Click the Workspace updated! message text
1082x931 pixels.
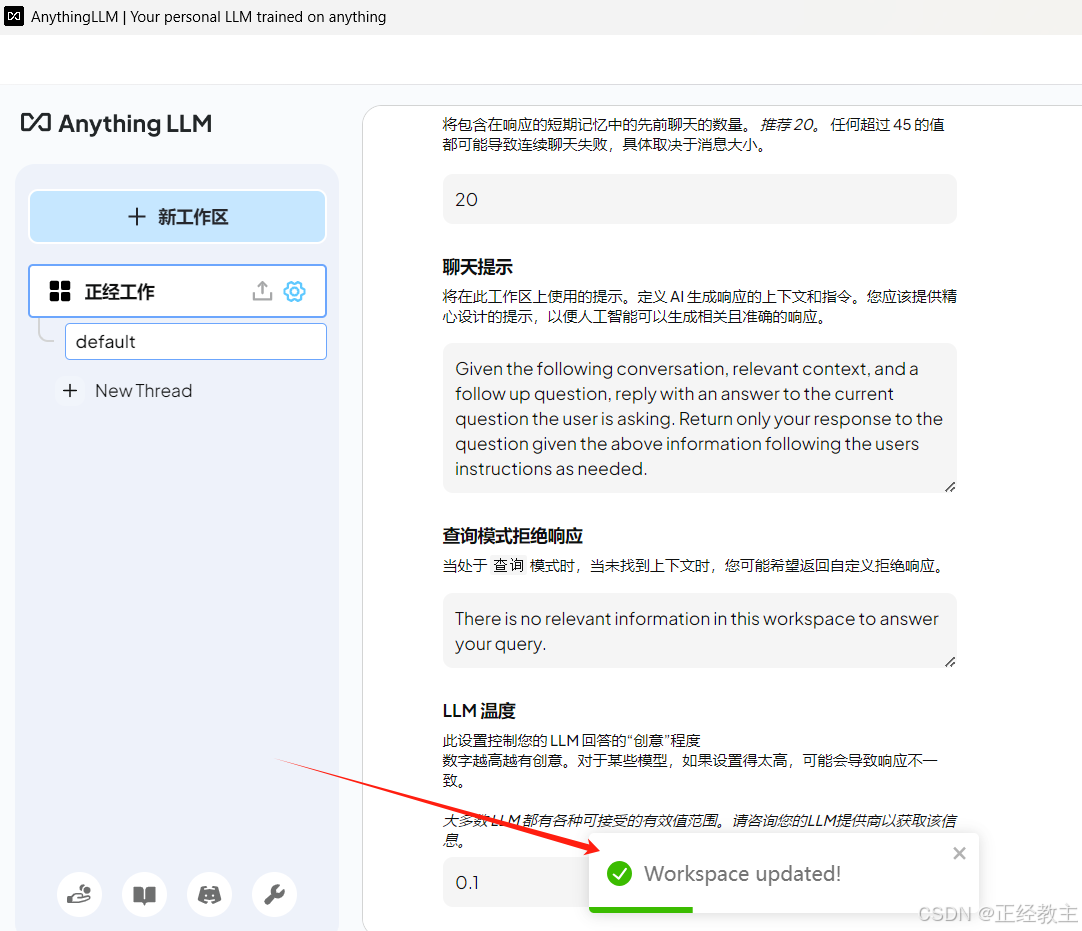(742, 874)
